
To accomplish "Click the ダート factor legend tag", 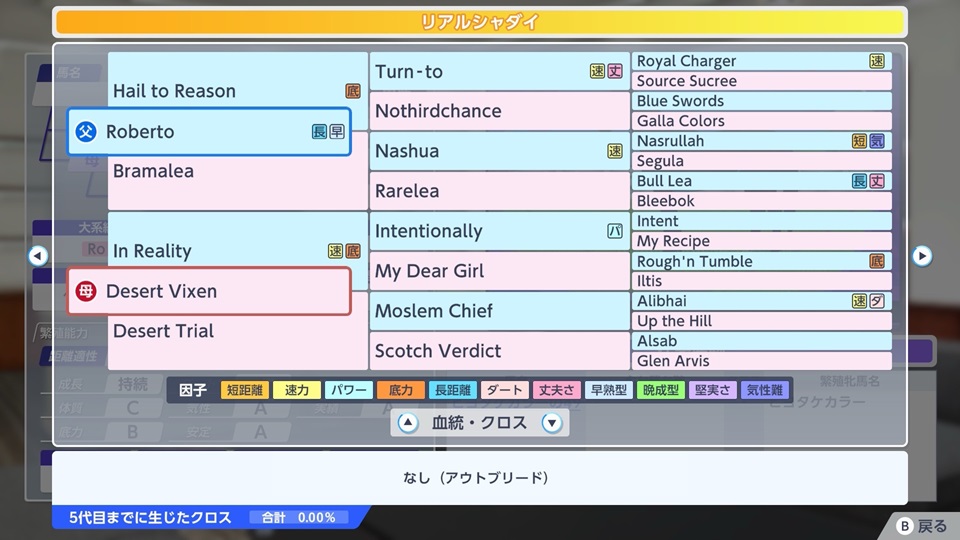I will (504, 390).
